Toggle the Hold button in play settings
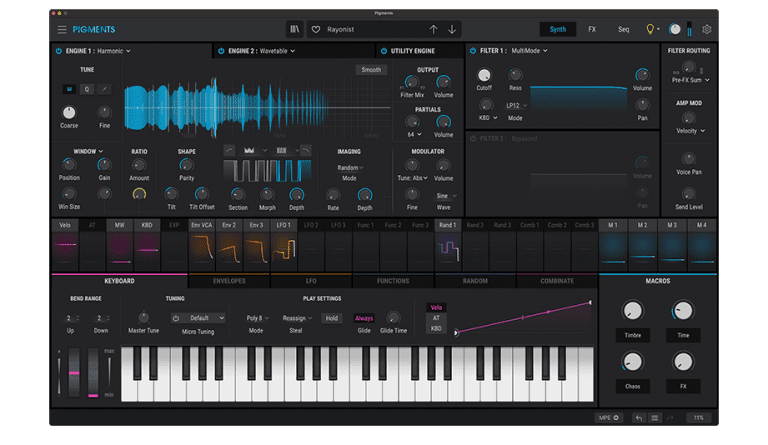Screen dimensions: 768x445 click(330, 318)
